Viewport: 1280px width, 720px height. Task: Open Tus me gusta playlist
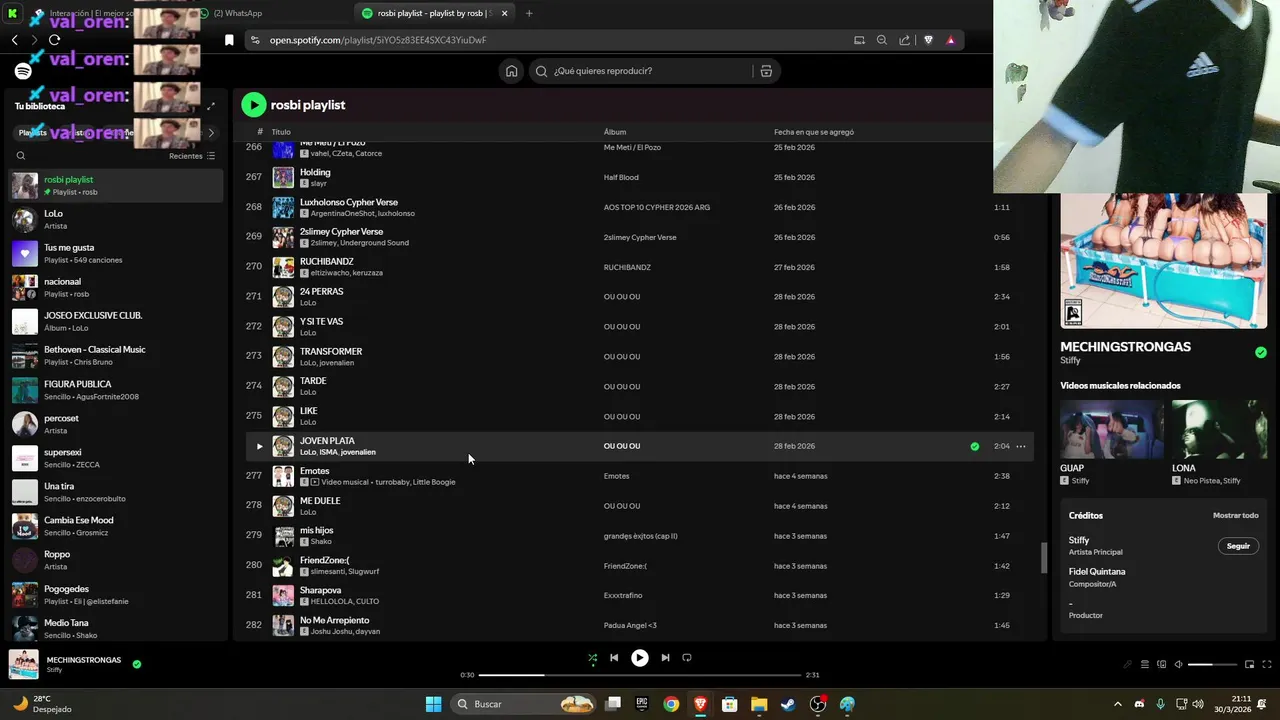116,253
